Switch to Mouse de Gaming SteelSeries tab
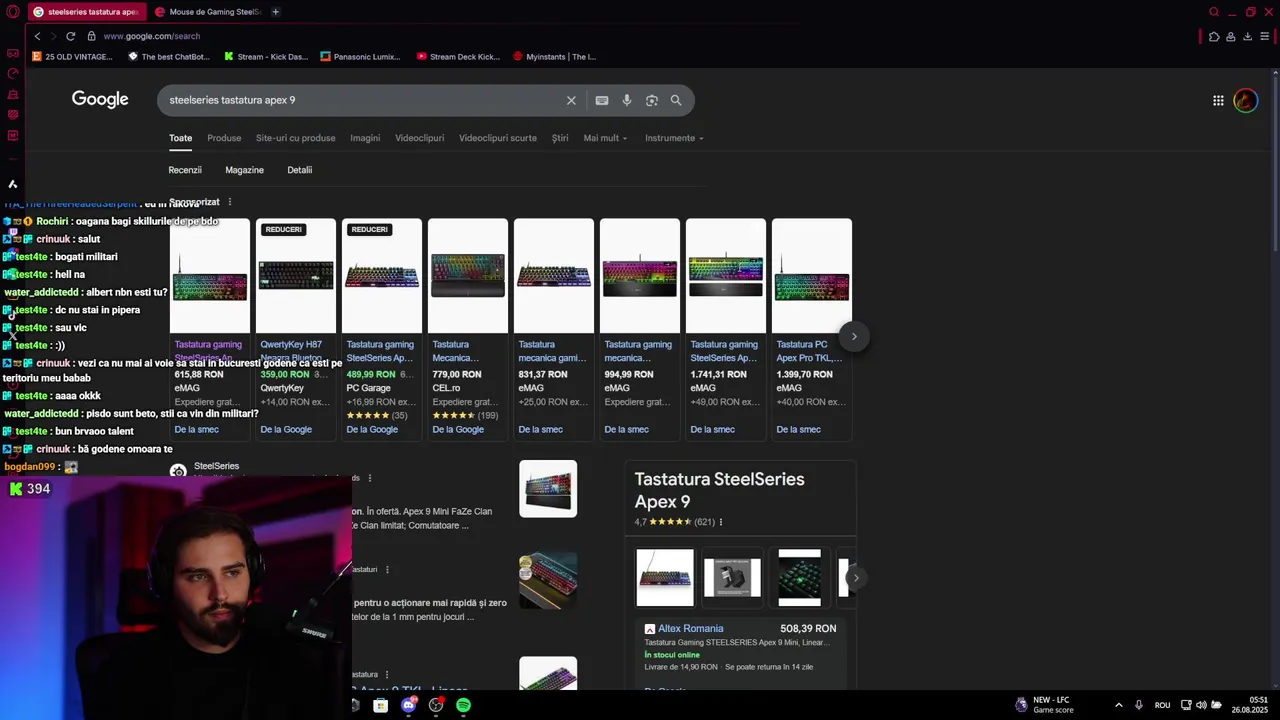The height and width of the screenshot is (720, 1280). click(208, 12)
